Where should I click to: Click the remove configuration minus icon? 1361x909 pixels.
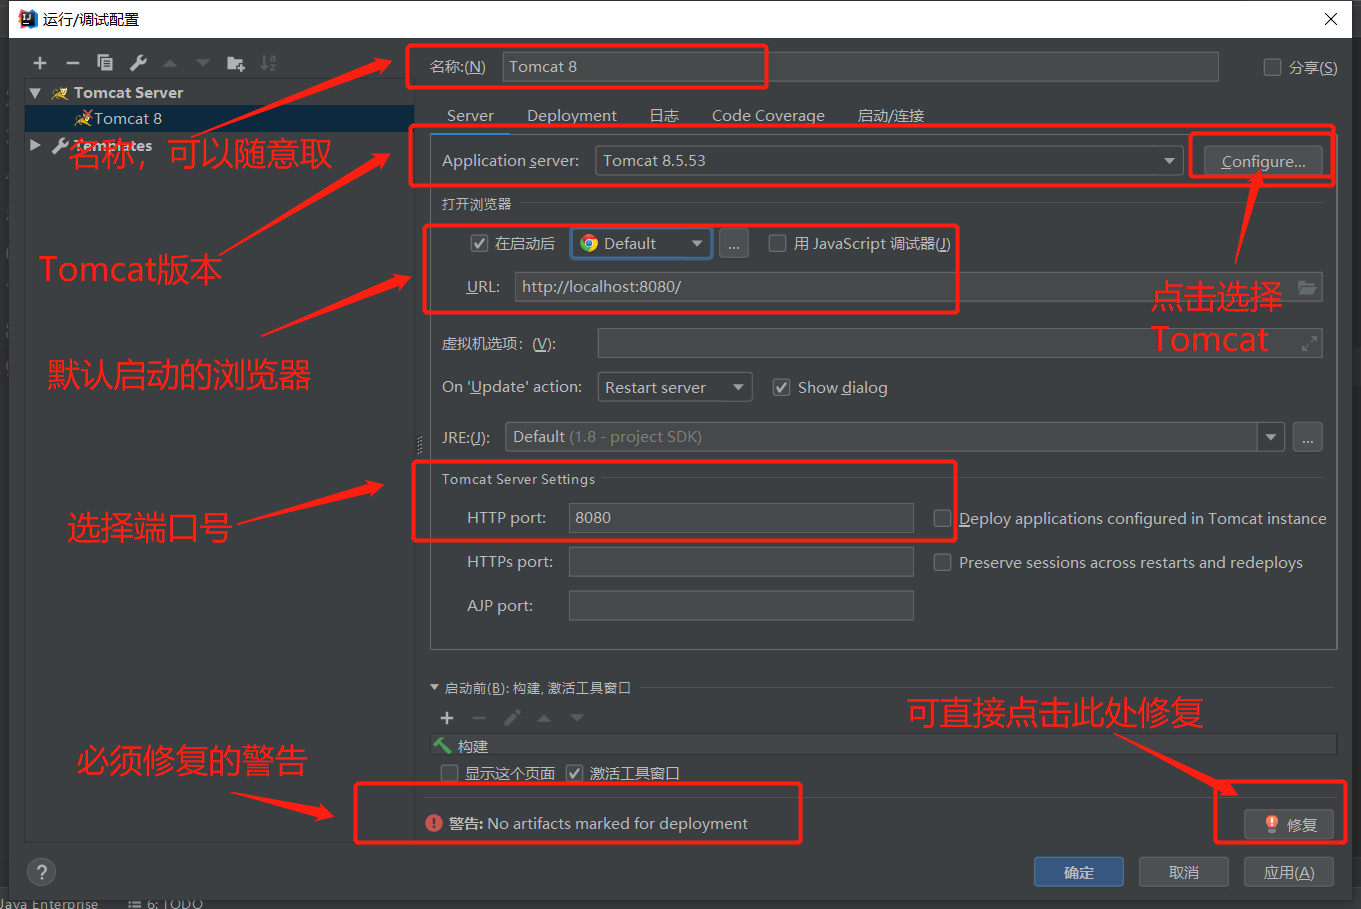[x=72, y=63]
